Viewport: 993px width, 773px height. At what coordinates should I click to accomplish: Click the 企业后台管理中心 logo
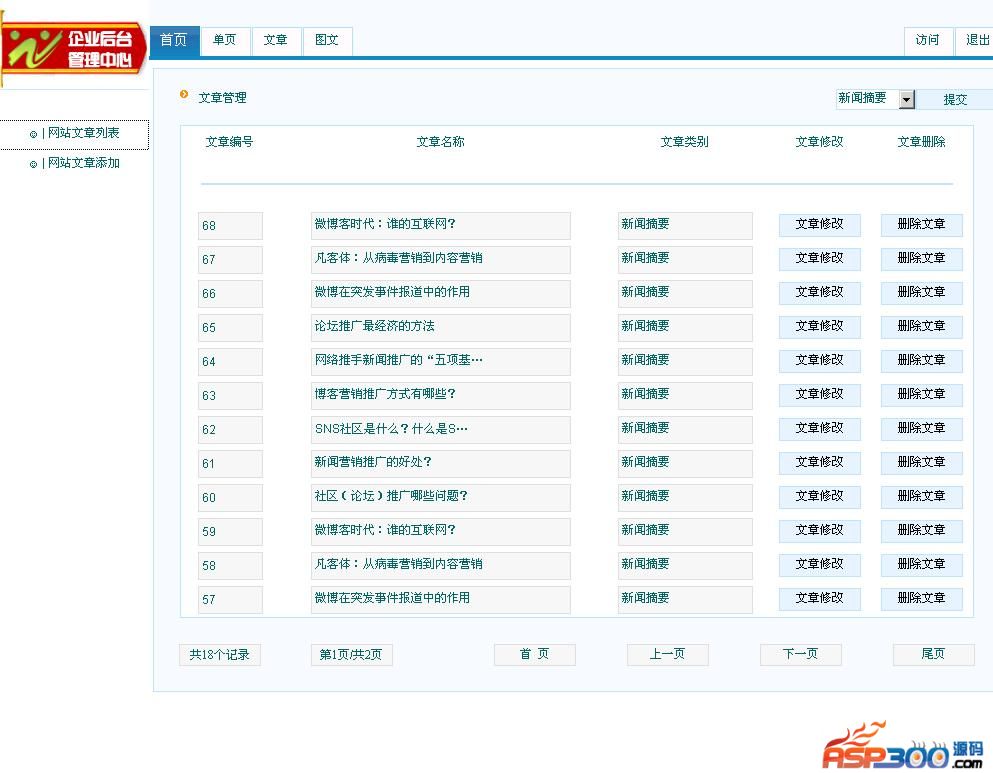[x=73, y=49]
